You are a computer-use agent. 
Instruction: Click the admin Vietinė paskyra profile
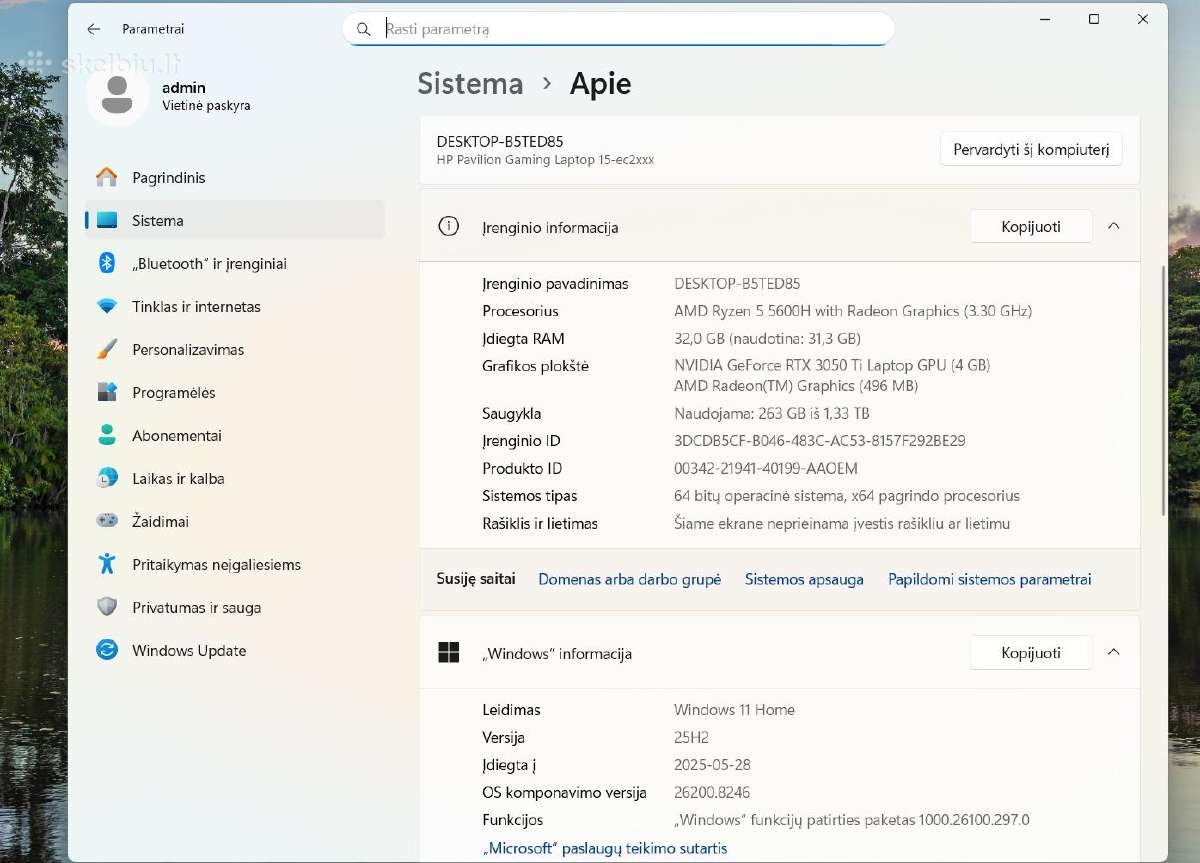[170, 96]
